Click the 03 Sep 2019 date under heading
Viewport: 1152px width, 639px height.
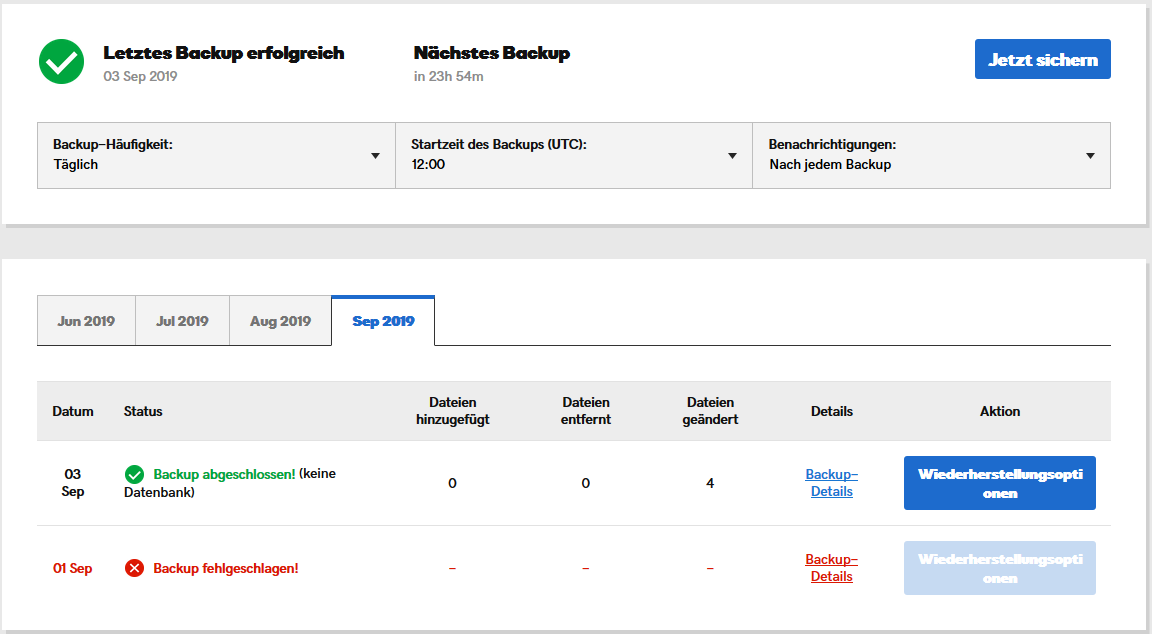point(140,76)
